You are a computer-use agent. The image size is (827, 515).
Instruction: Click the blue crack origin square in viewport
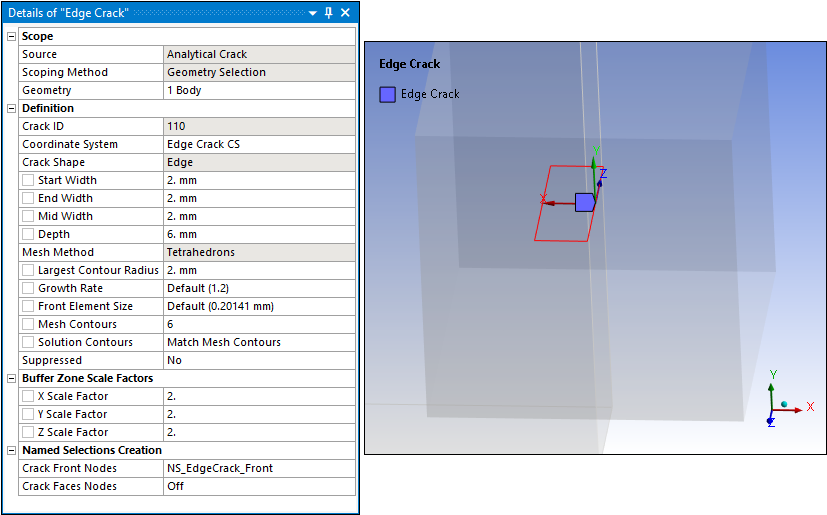pos(584,203)
